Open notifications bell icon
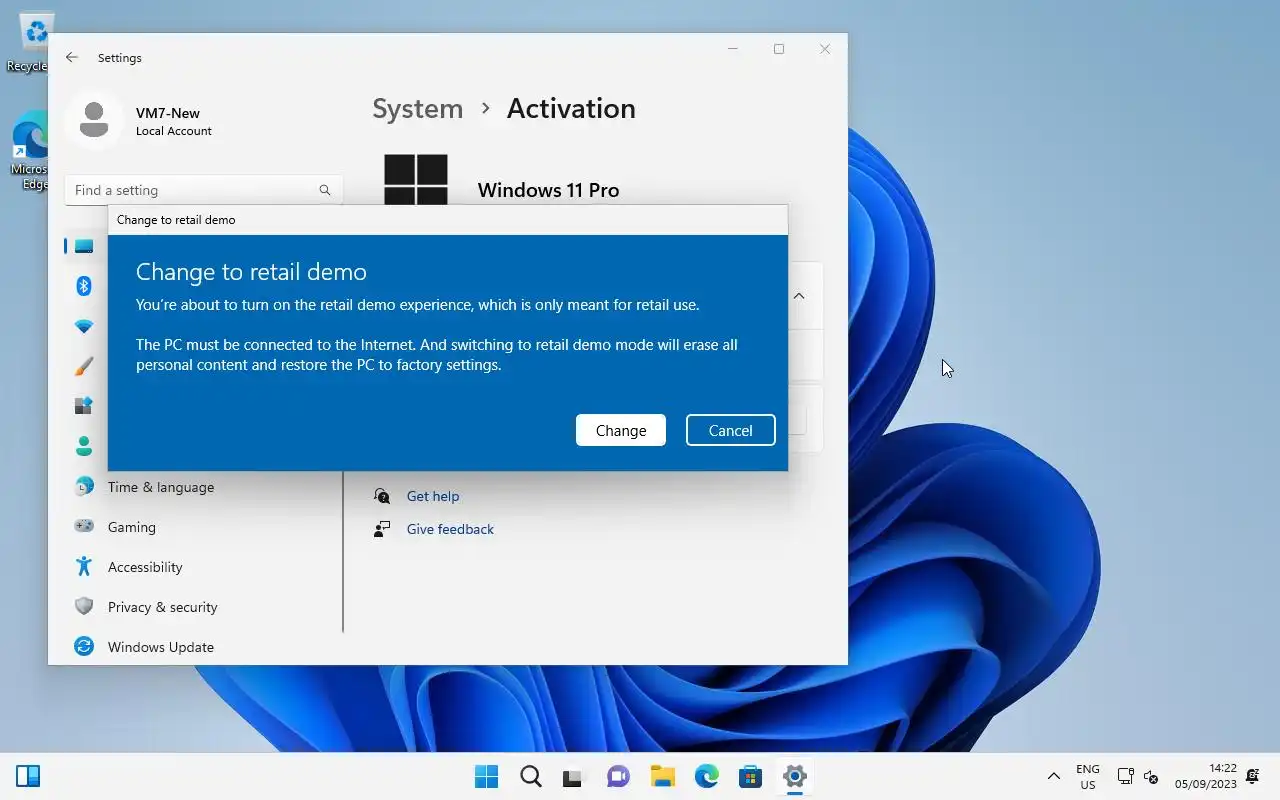 tap(1253, 776)
